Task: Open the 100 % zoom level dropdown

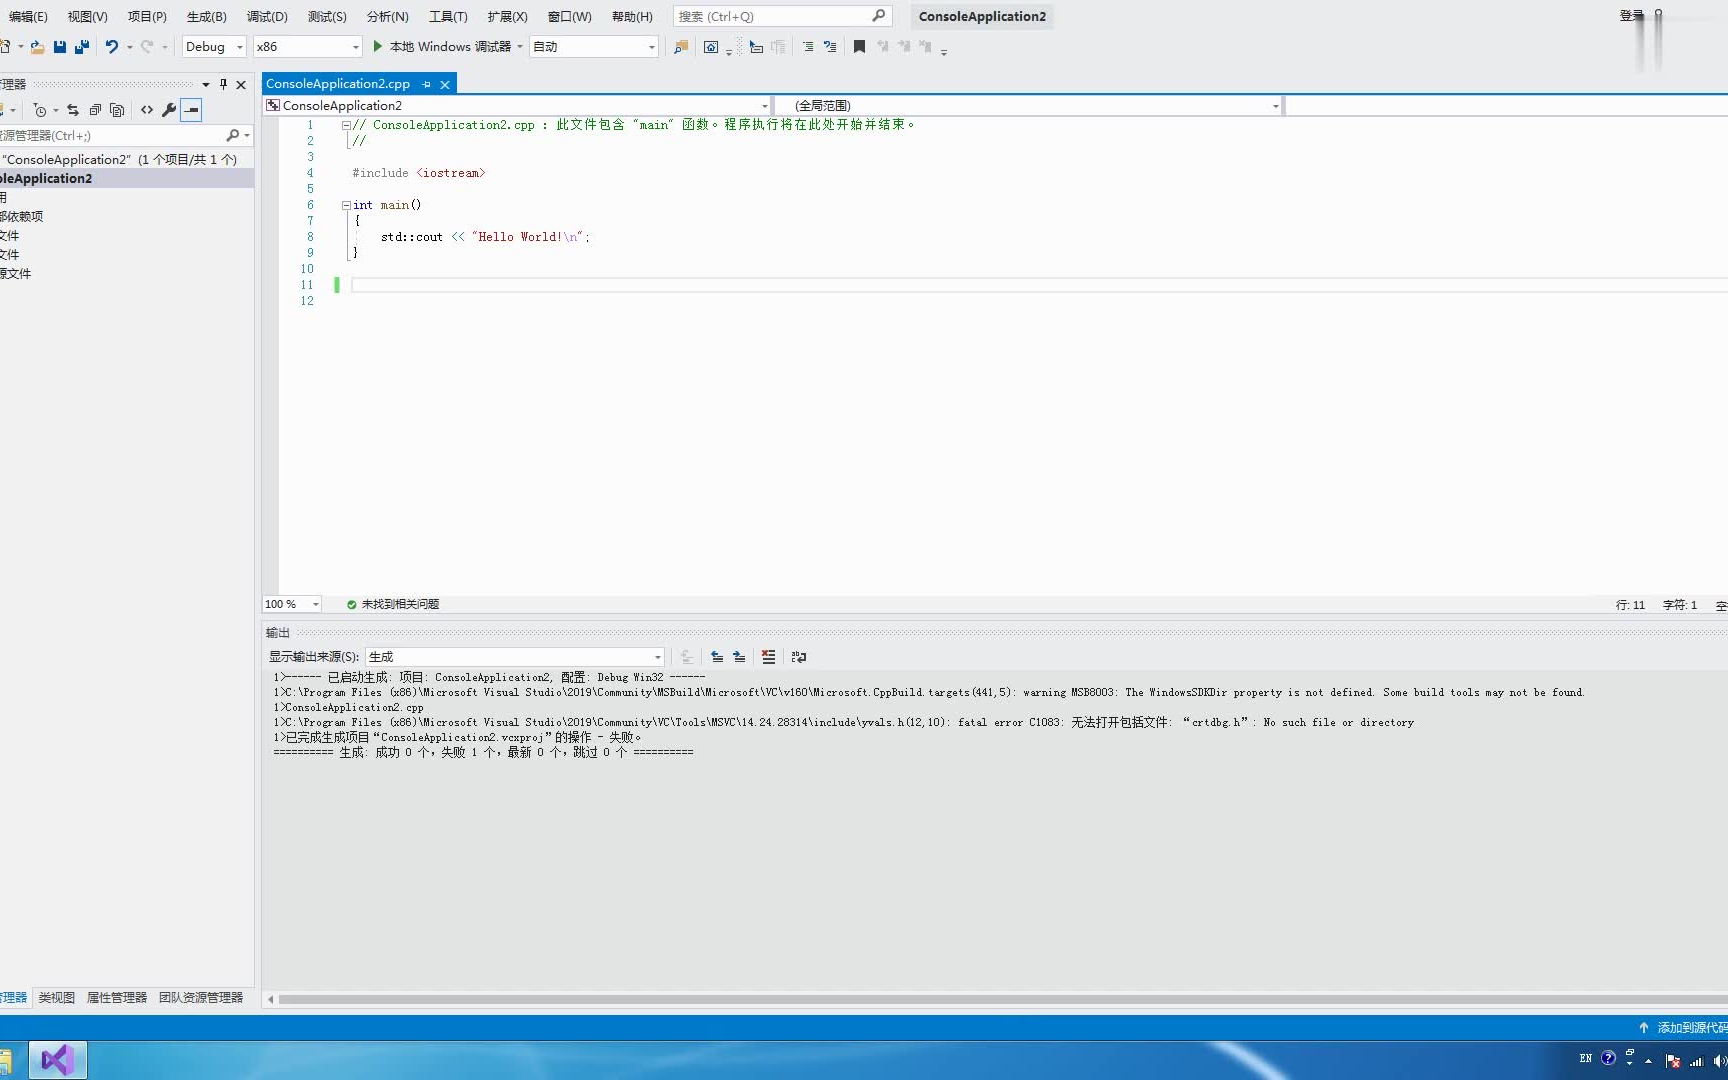Action: [x=292, y=604]
